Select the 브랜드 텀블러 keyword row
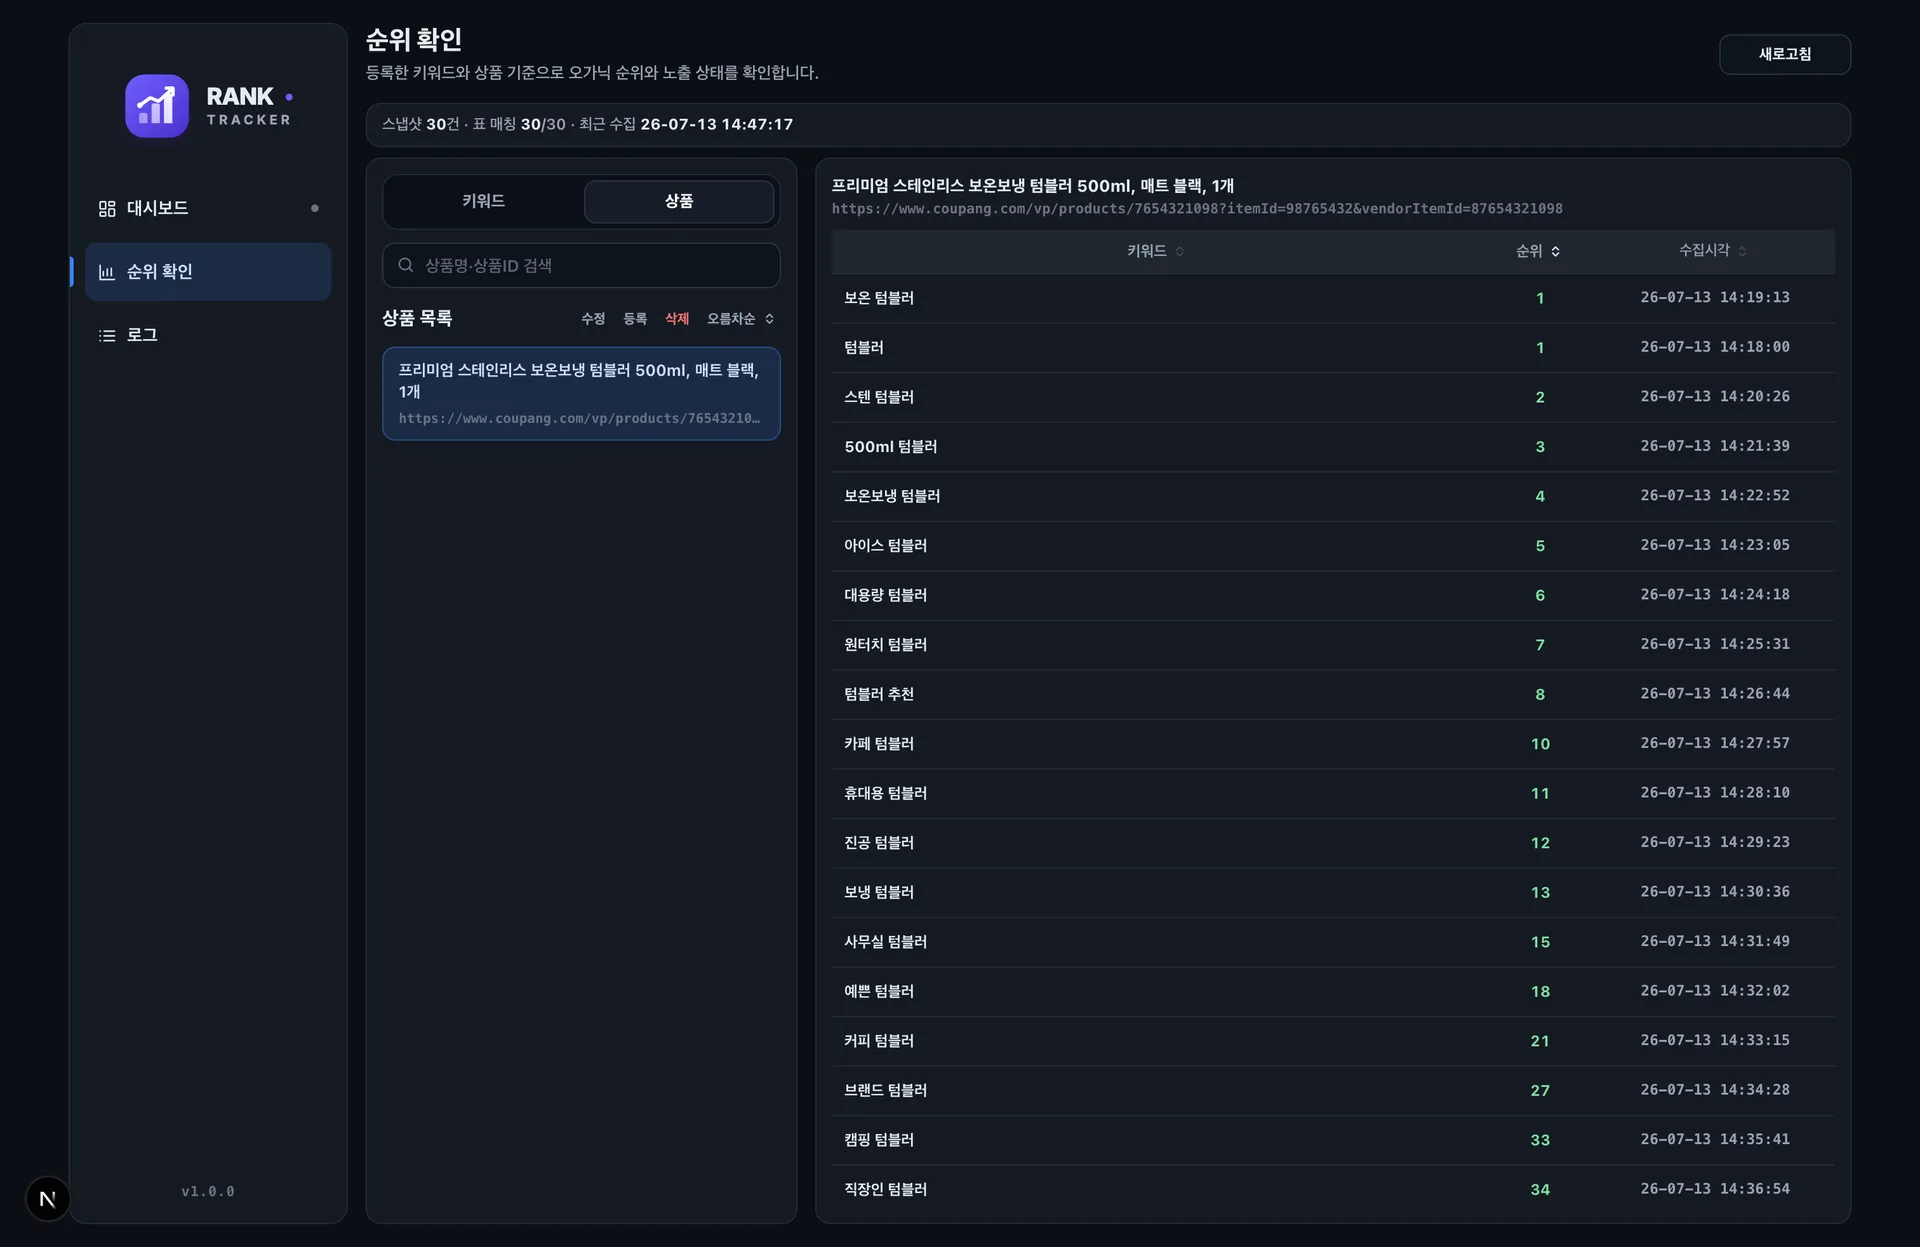The height and width of the screenshot is (1247, 1920). pos(1333,1090)
